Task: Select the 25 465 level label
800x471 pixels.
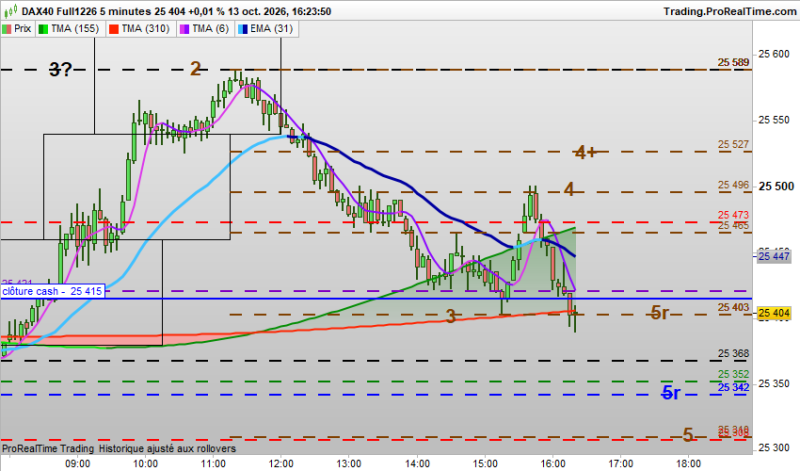Action: [733, 226]
